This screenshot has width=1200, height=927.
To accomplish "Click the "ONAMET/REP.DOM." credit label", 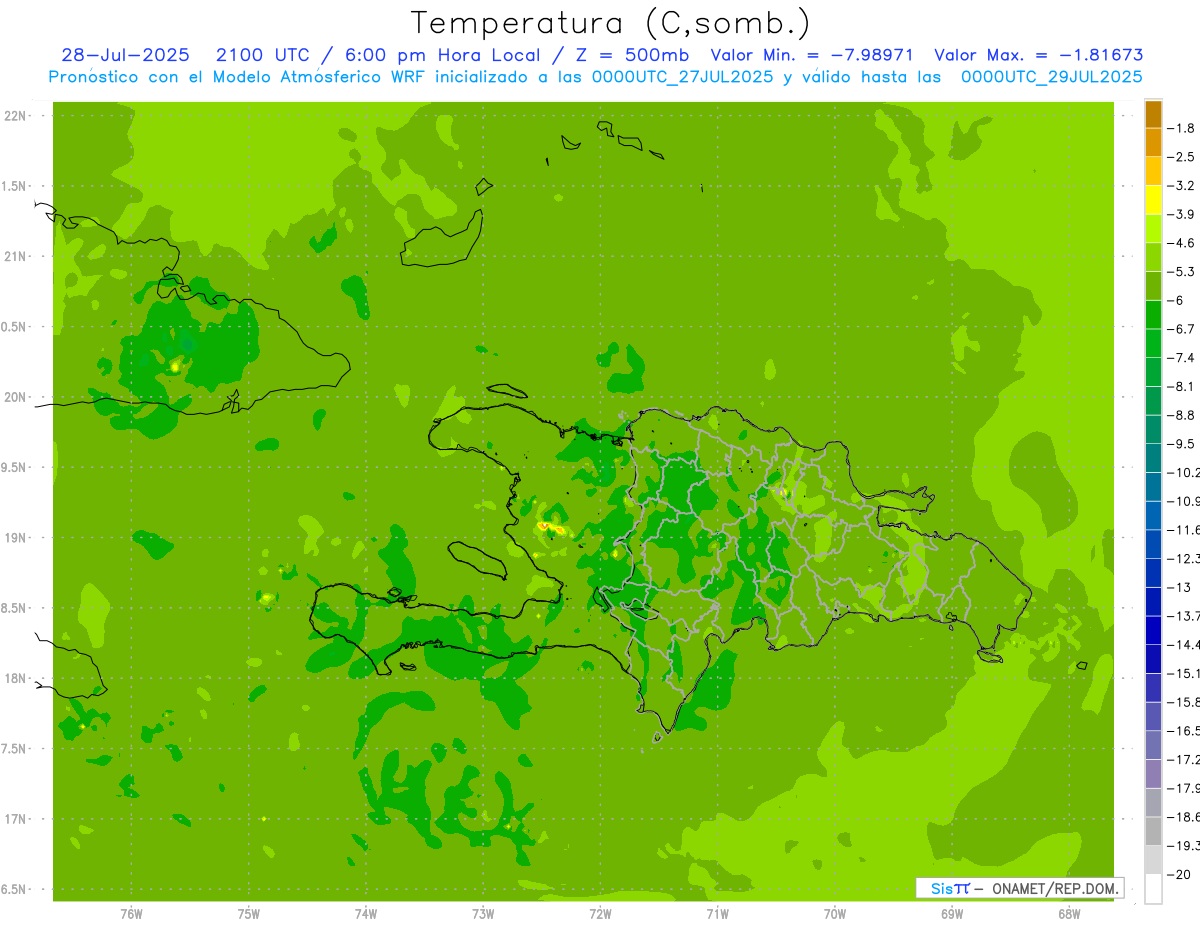I will (x=1054, y=888).
